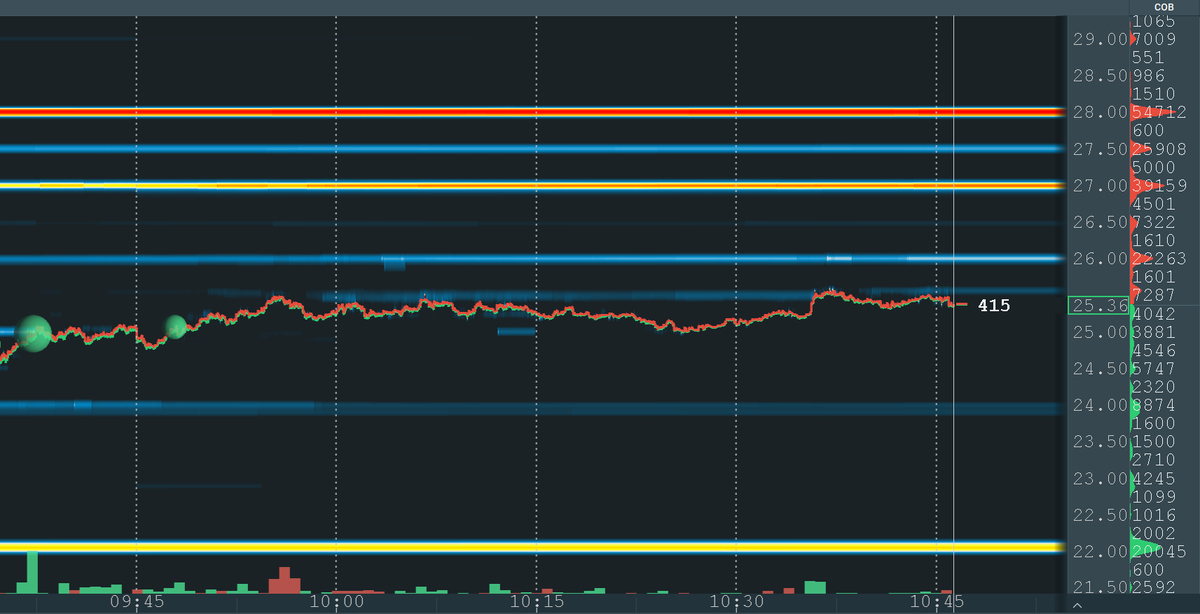
Task: Click the COB value 4245
Action: [1154, 479]
